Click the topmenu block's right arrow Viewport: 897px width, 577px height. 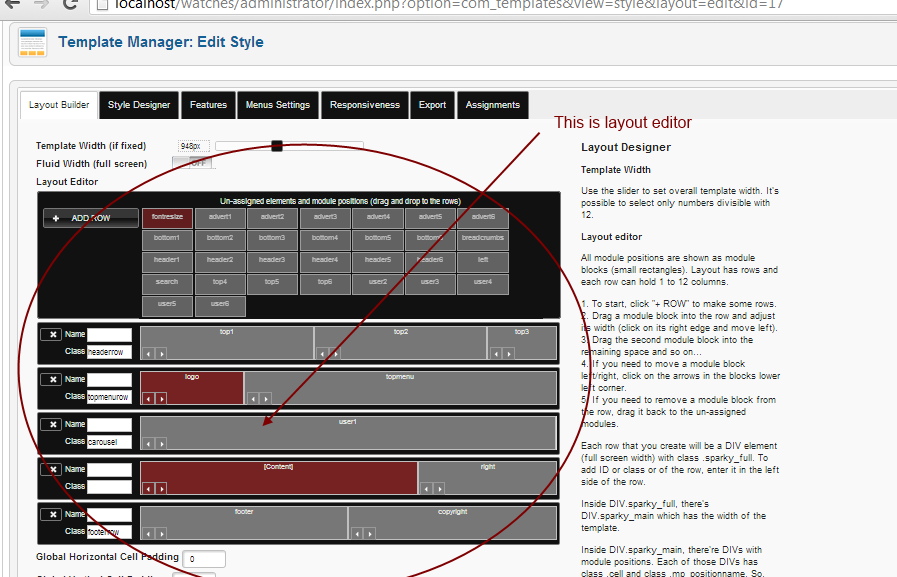point(265,399)
